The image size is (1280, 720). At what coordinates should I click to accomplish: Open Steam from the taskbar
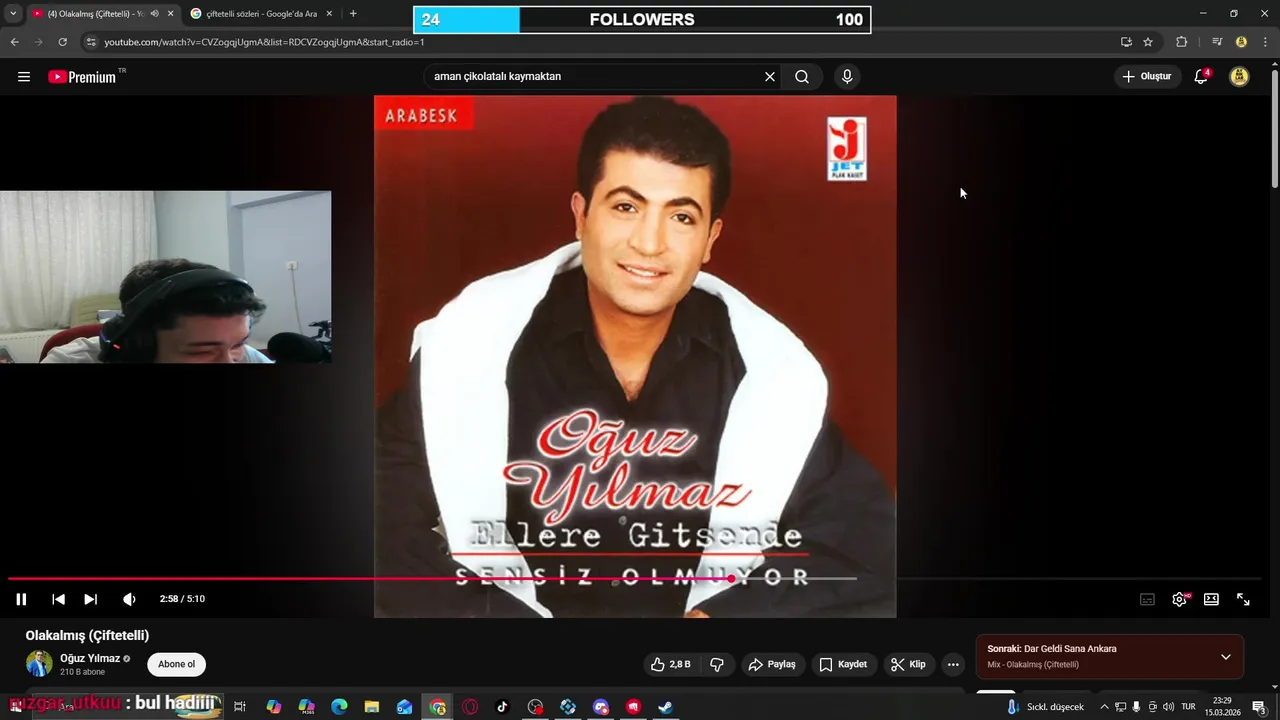click(x=665, y=707)
